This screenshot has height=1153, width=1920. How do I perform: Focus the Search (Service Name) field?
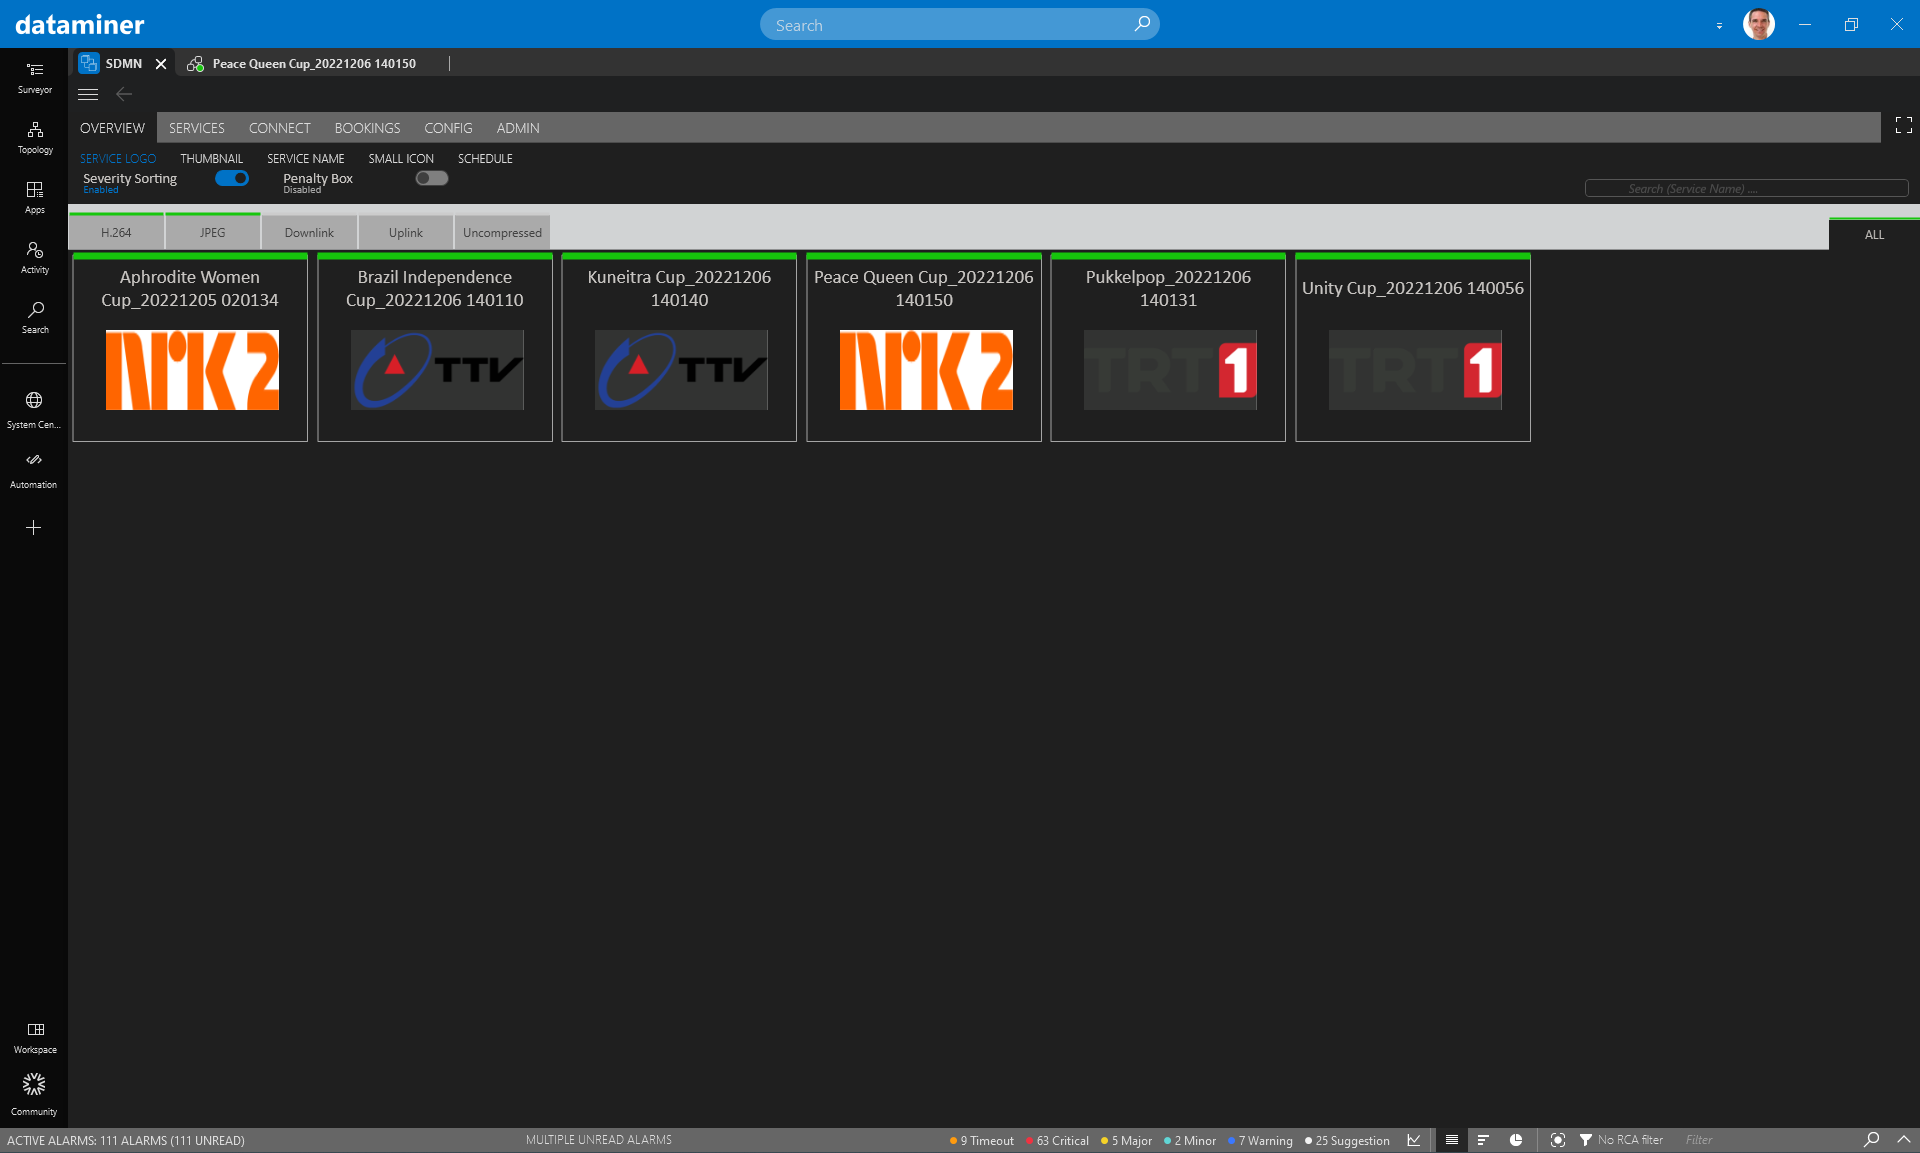[x=1746, y=188]
